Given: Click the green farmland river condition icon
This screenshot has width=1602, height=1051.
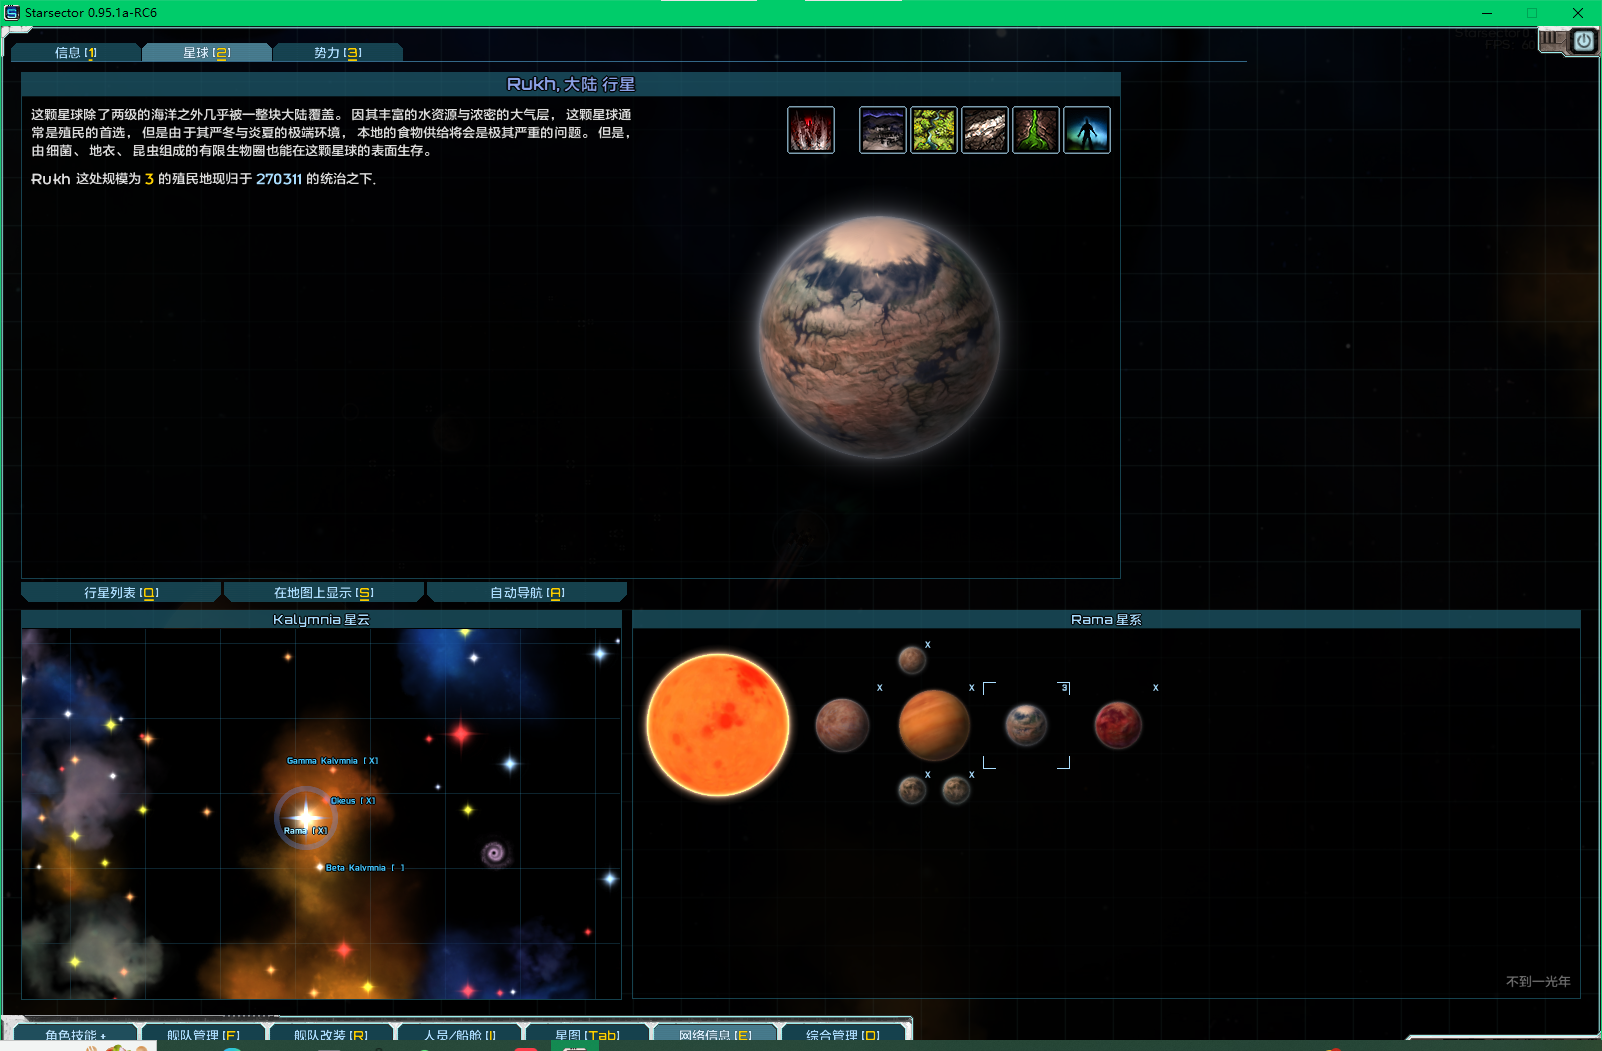Looking at the screenshot, I should [933, 130].
